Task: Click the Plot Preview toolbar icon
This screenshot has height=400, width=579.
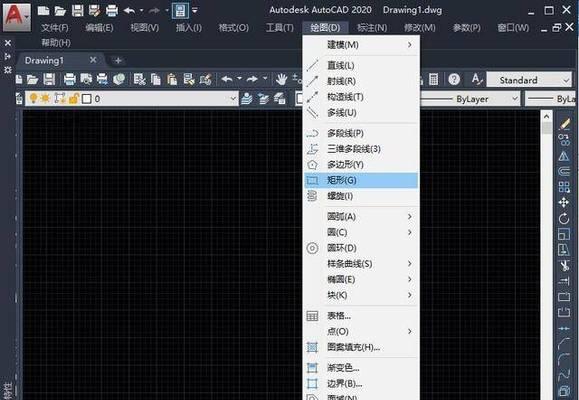Action: [x=86, y=79]
